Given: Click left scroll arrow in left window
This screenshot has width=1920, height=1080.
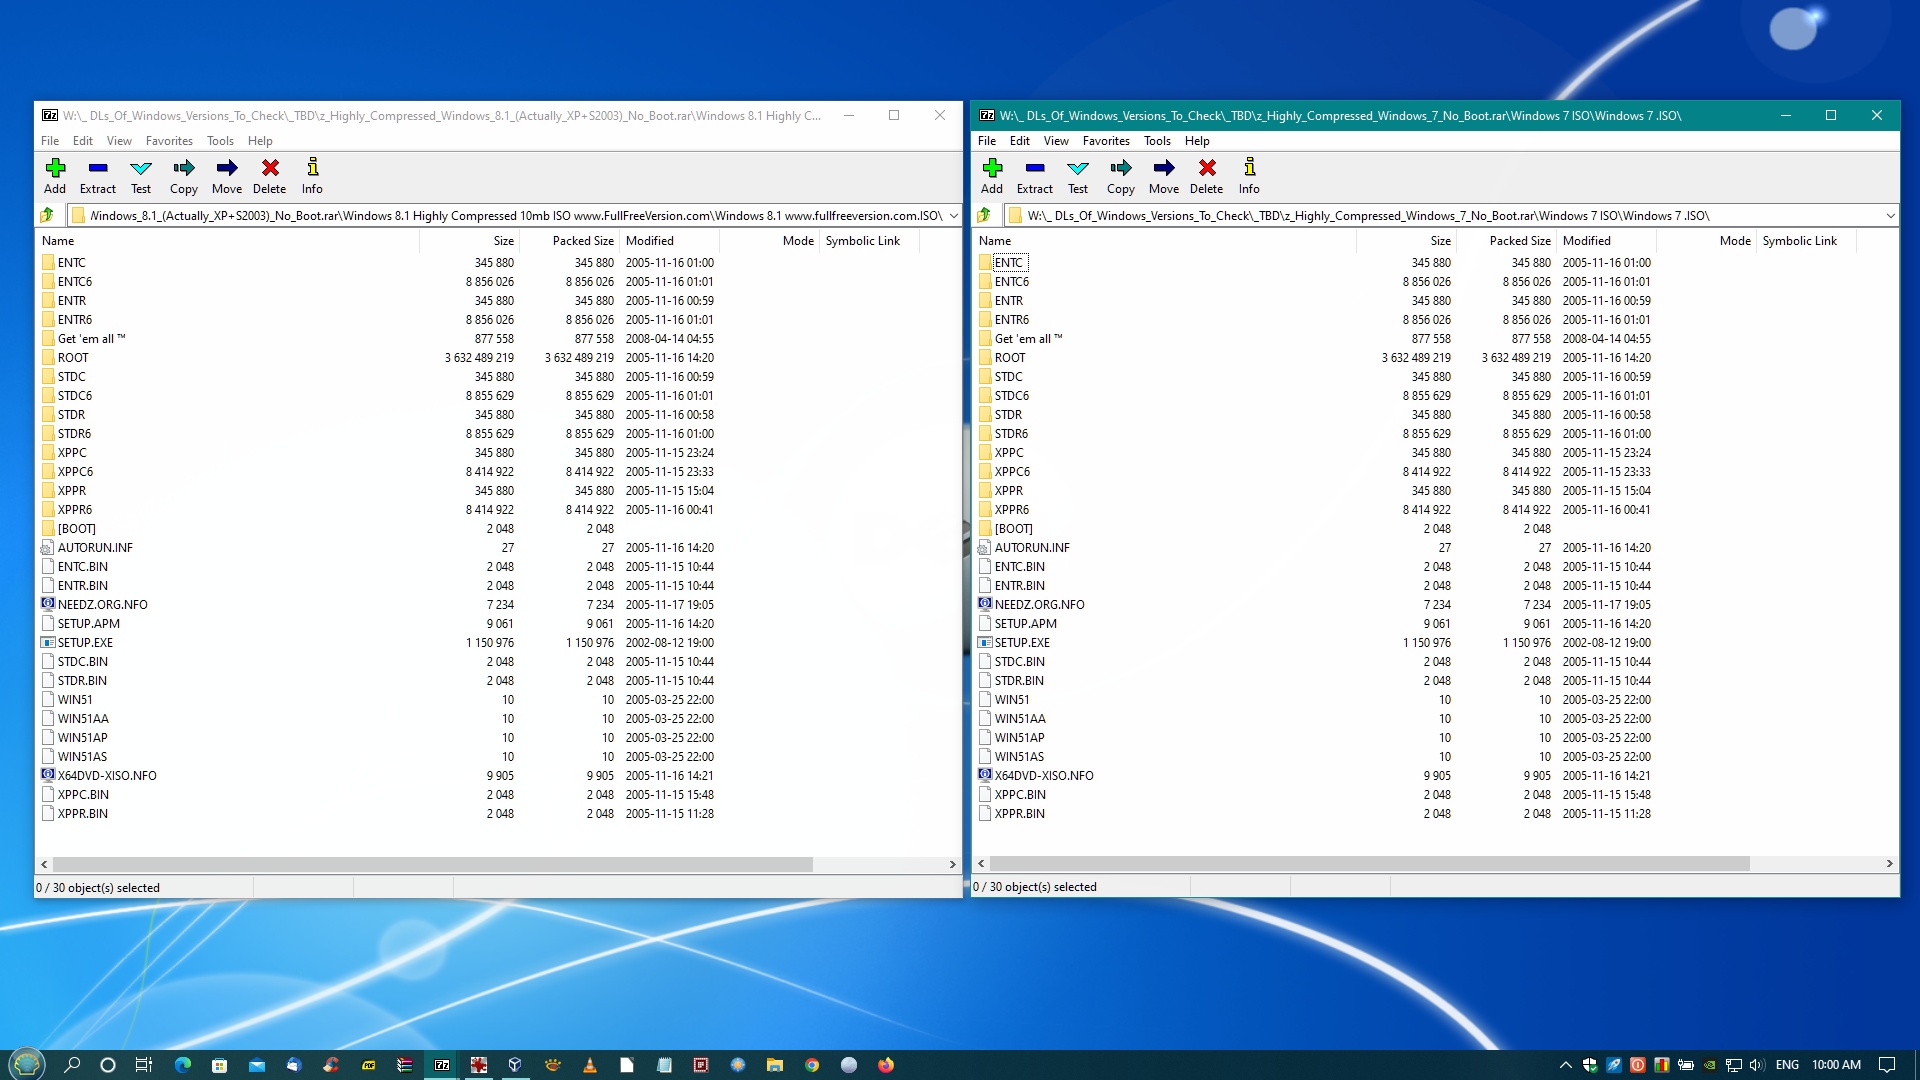Looking at the screenshot, I should pos(44,864).
